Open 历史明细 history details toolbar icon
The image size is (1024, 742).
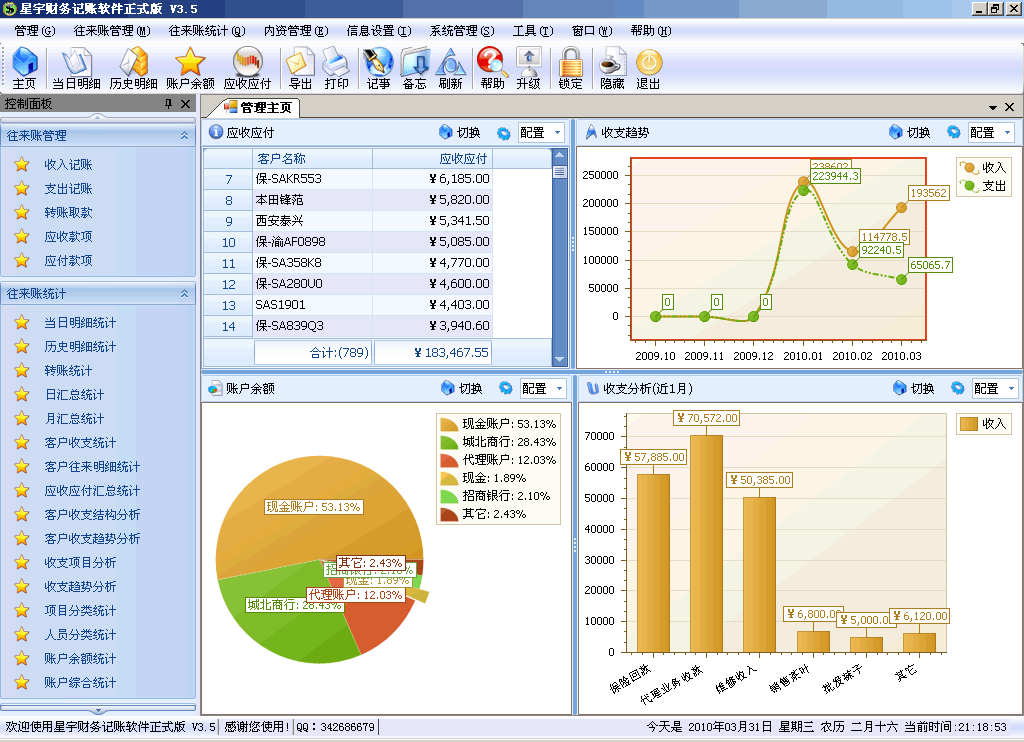(x=133, y=68)
